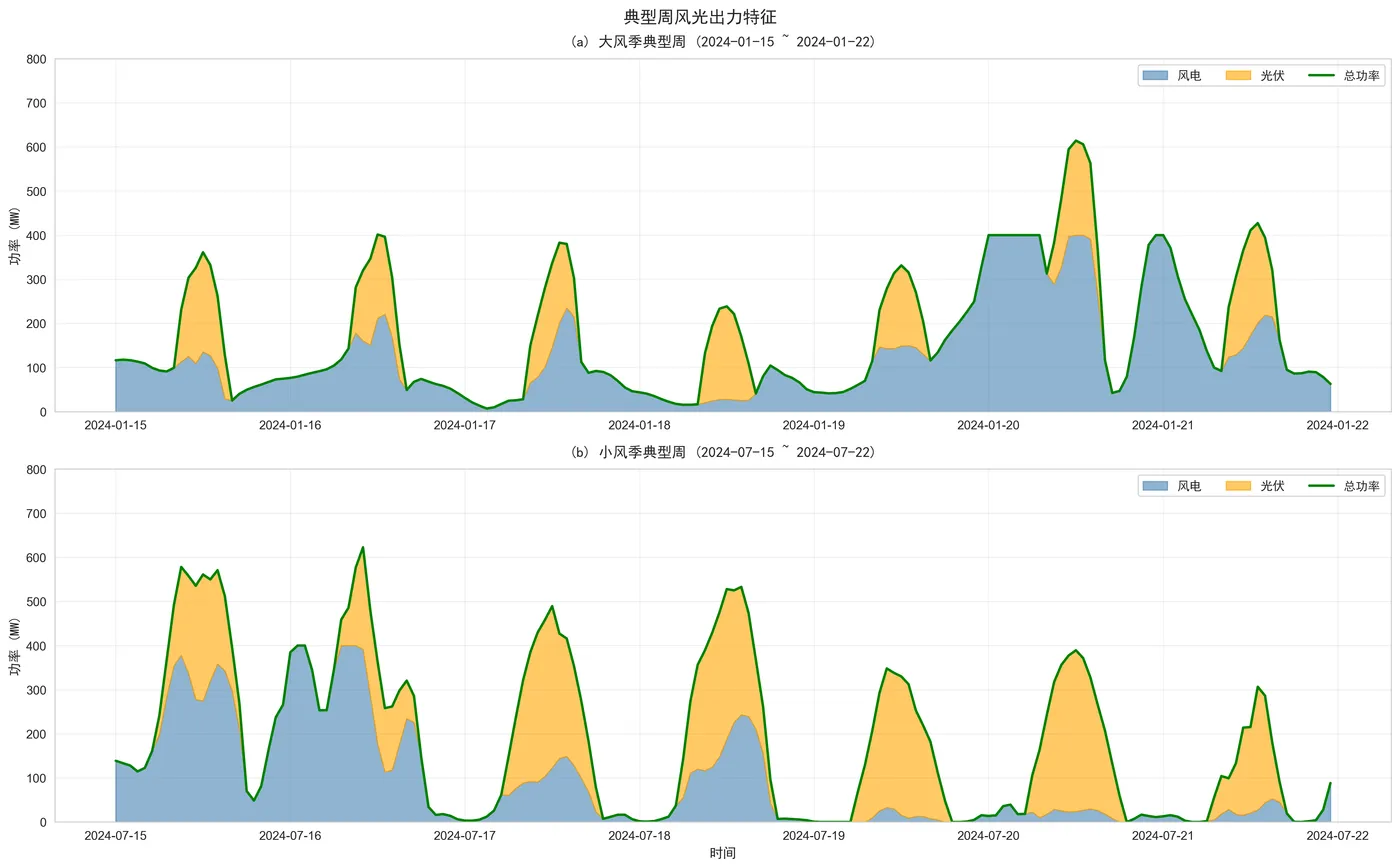This screenshot has width=1400, height=868.
Task: Click the 2024-07-15 date tick label
Action: (116, 835)
